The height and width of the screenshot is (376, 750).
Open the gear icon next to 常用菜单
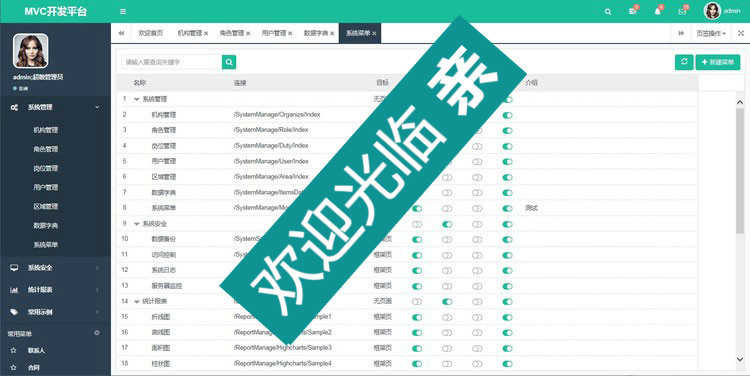point(97,333)
